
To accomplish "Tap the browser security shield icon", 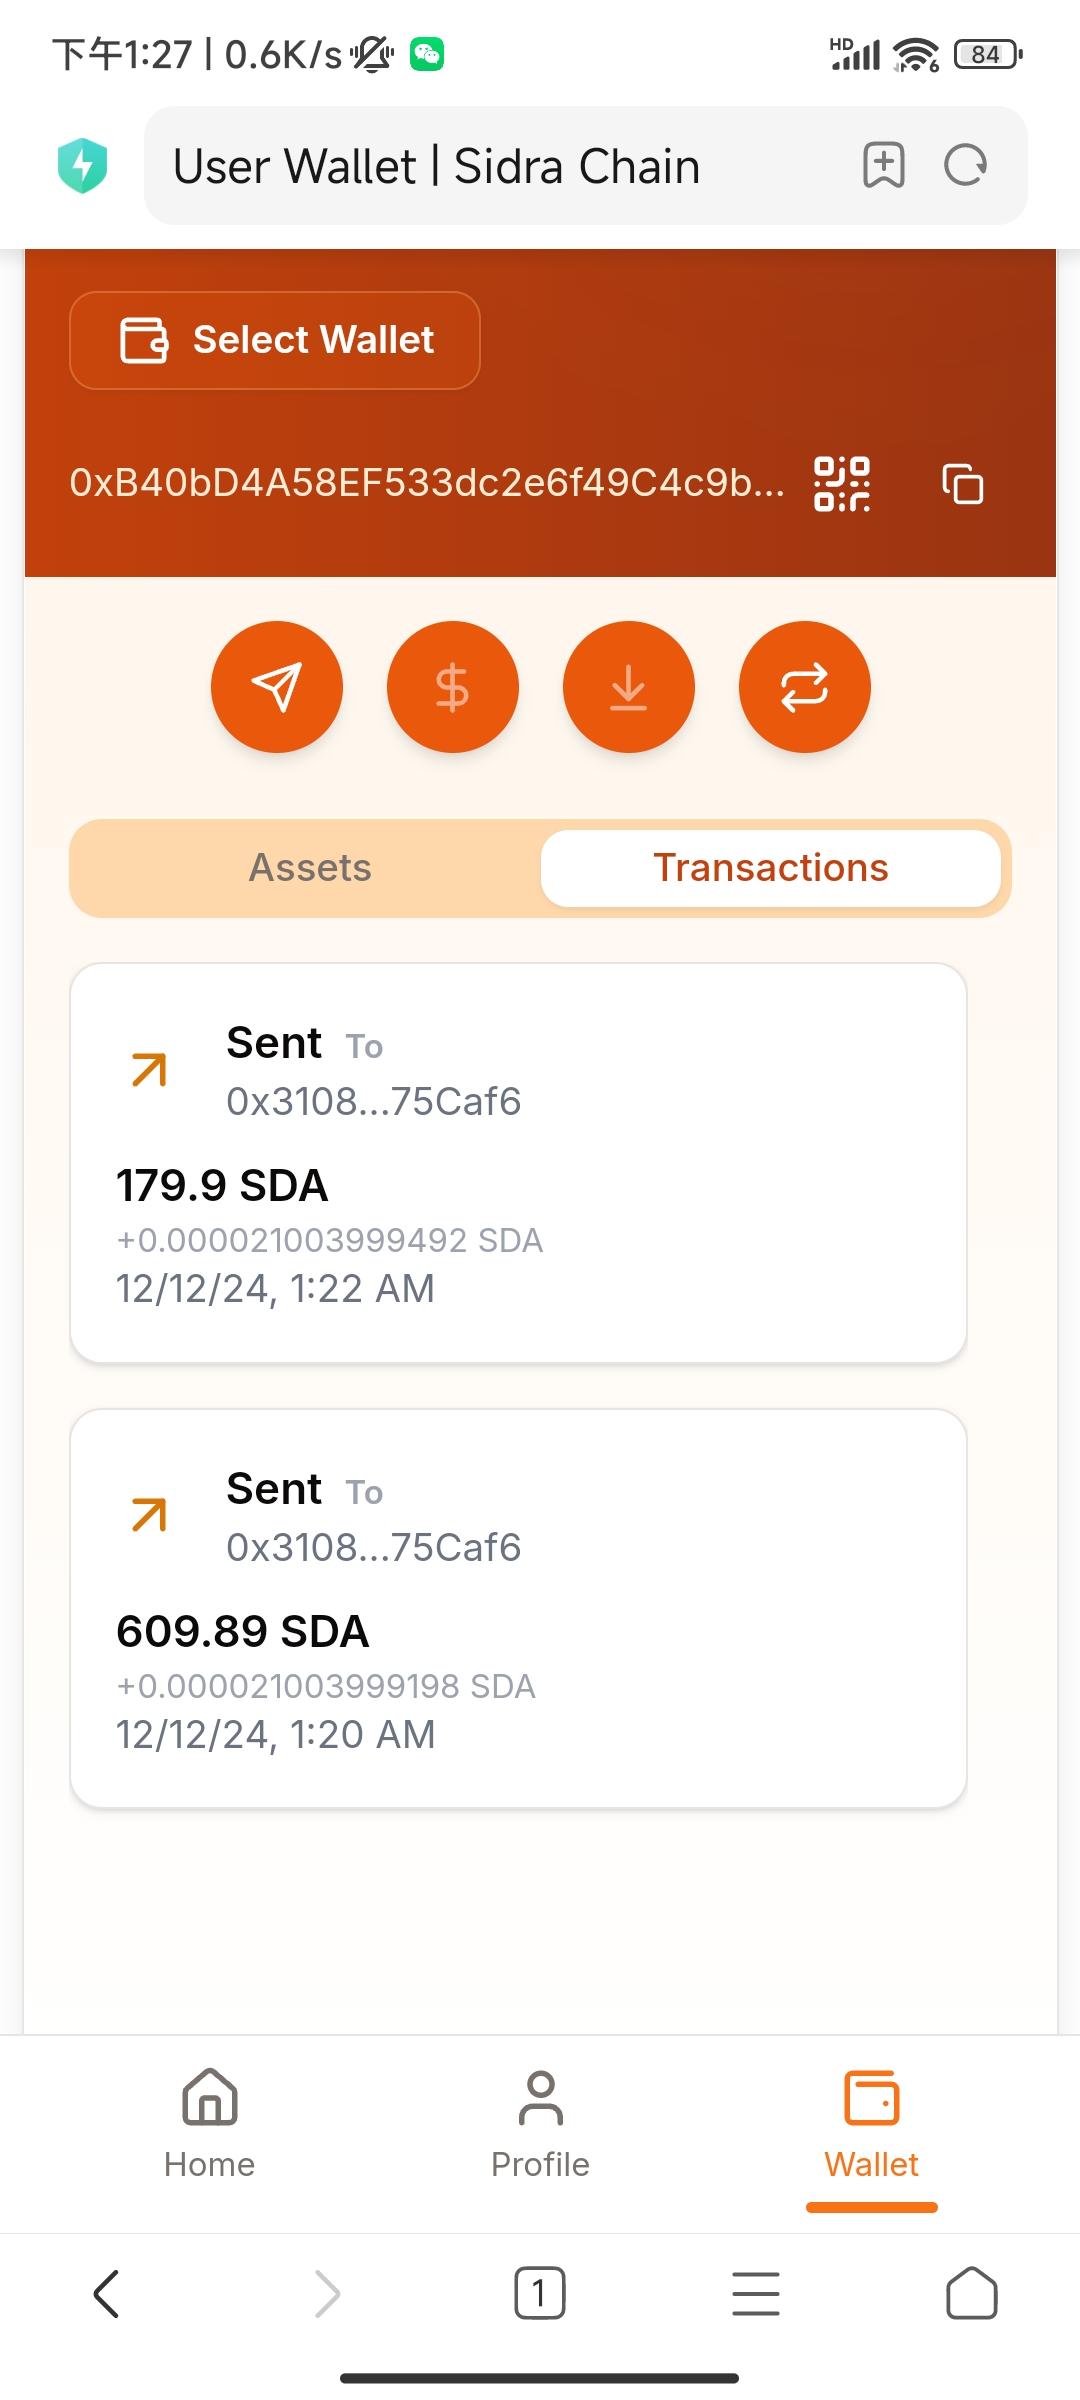I will 83,166.
